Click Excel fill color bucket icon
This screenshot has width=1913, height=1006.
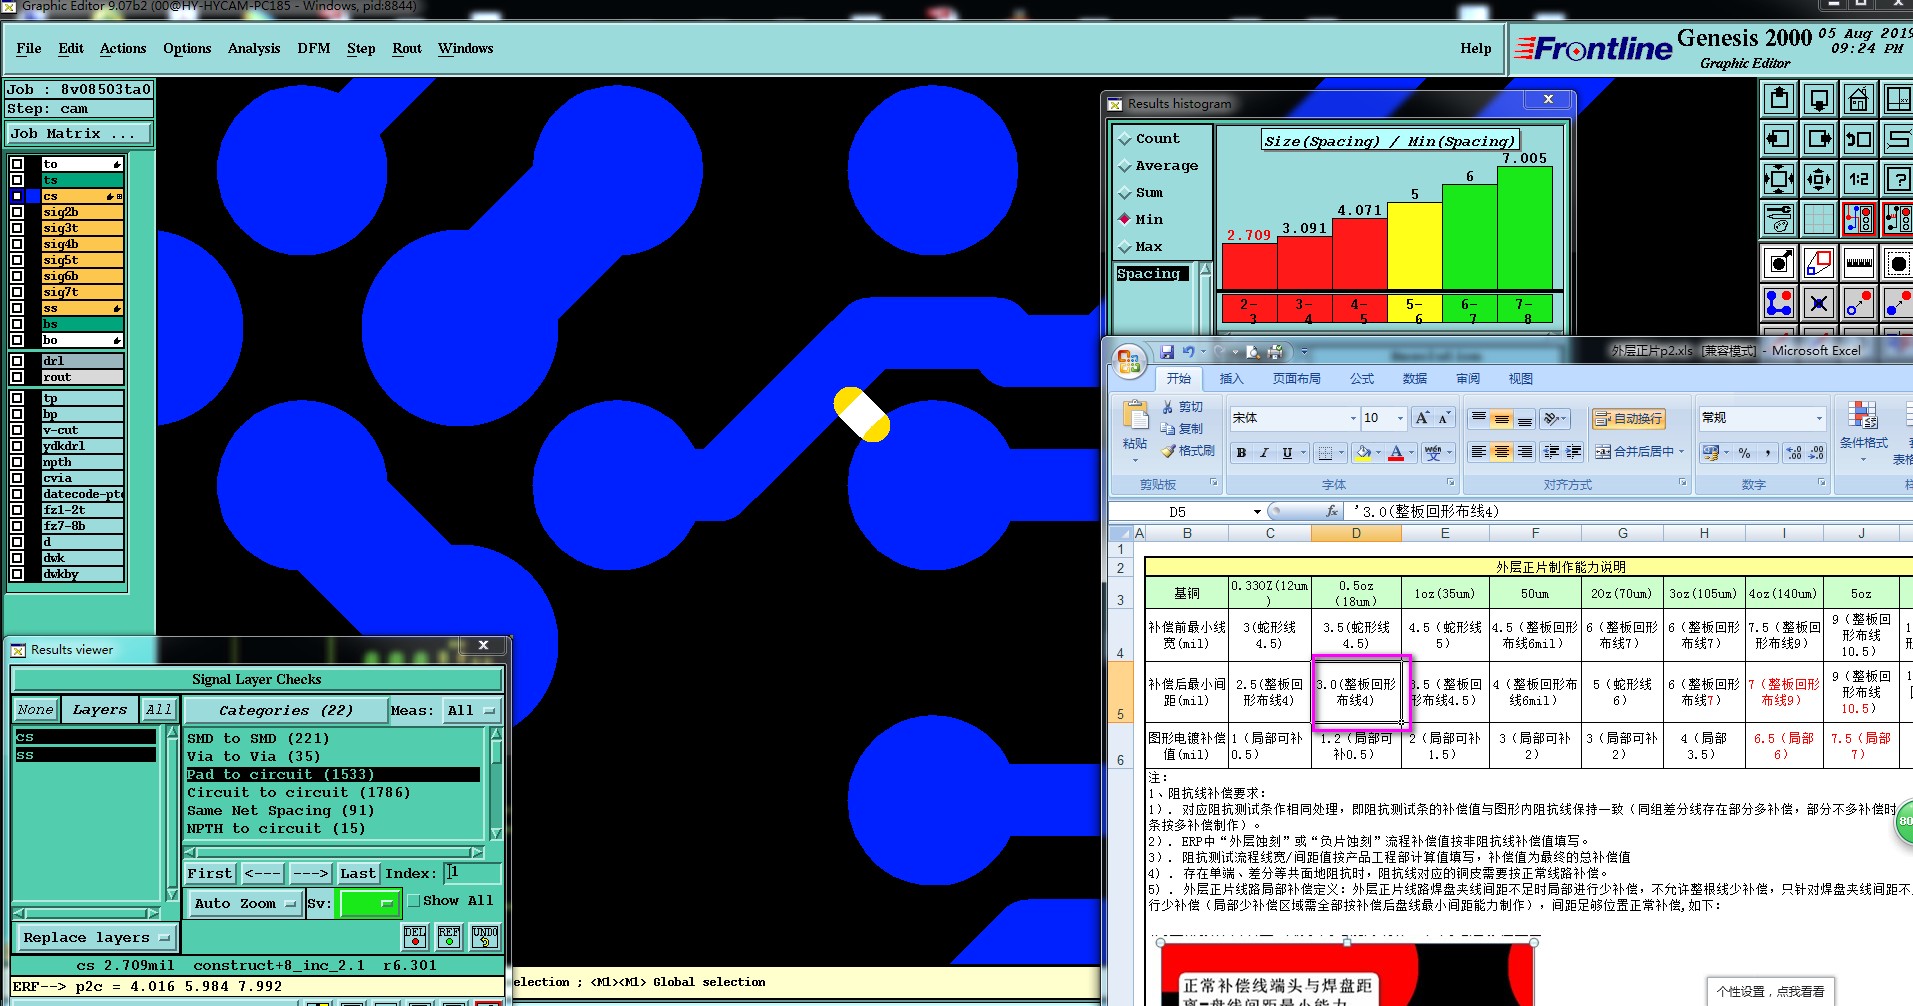click(x=1363, y=453)
